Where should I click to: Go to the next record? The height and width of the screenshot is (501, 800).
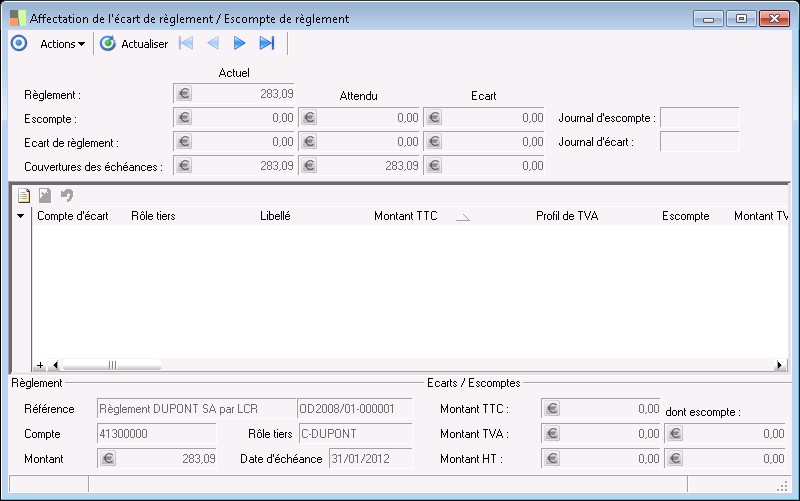[239, 43]
